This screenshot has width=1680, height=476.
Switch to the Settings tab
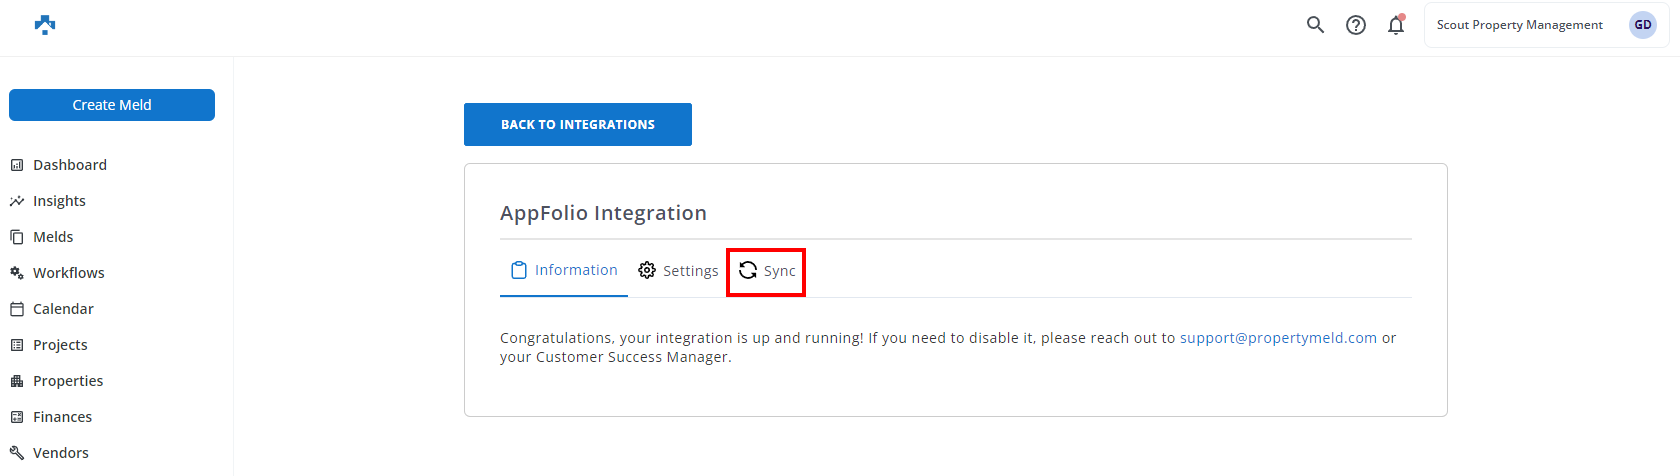click(678, 271)
